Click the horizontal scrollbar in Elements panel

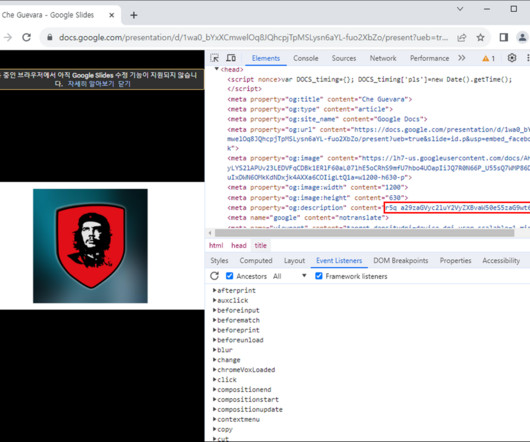pos(364,233)
